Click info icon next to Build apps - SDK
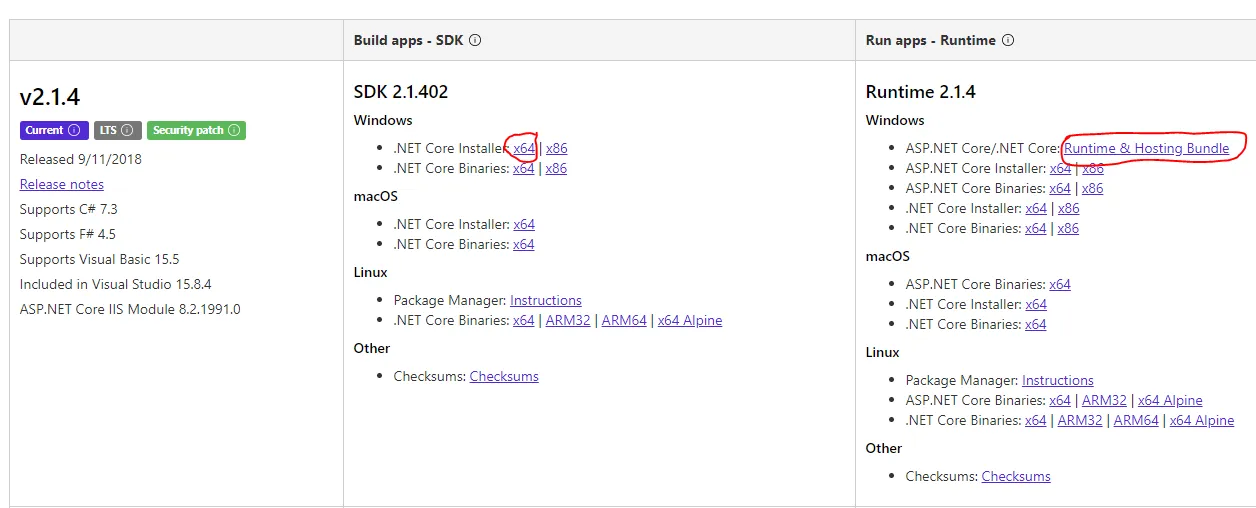 click(475, 41)
